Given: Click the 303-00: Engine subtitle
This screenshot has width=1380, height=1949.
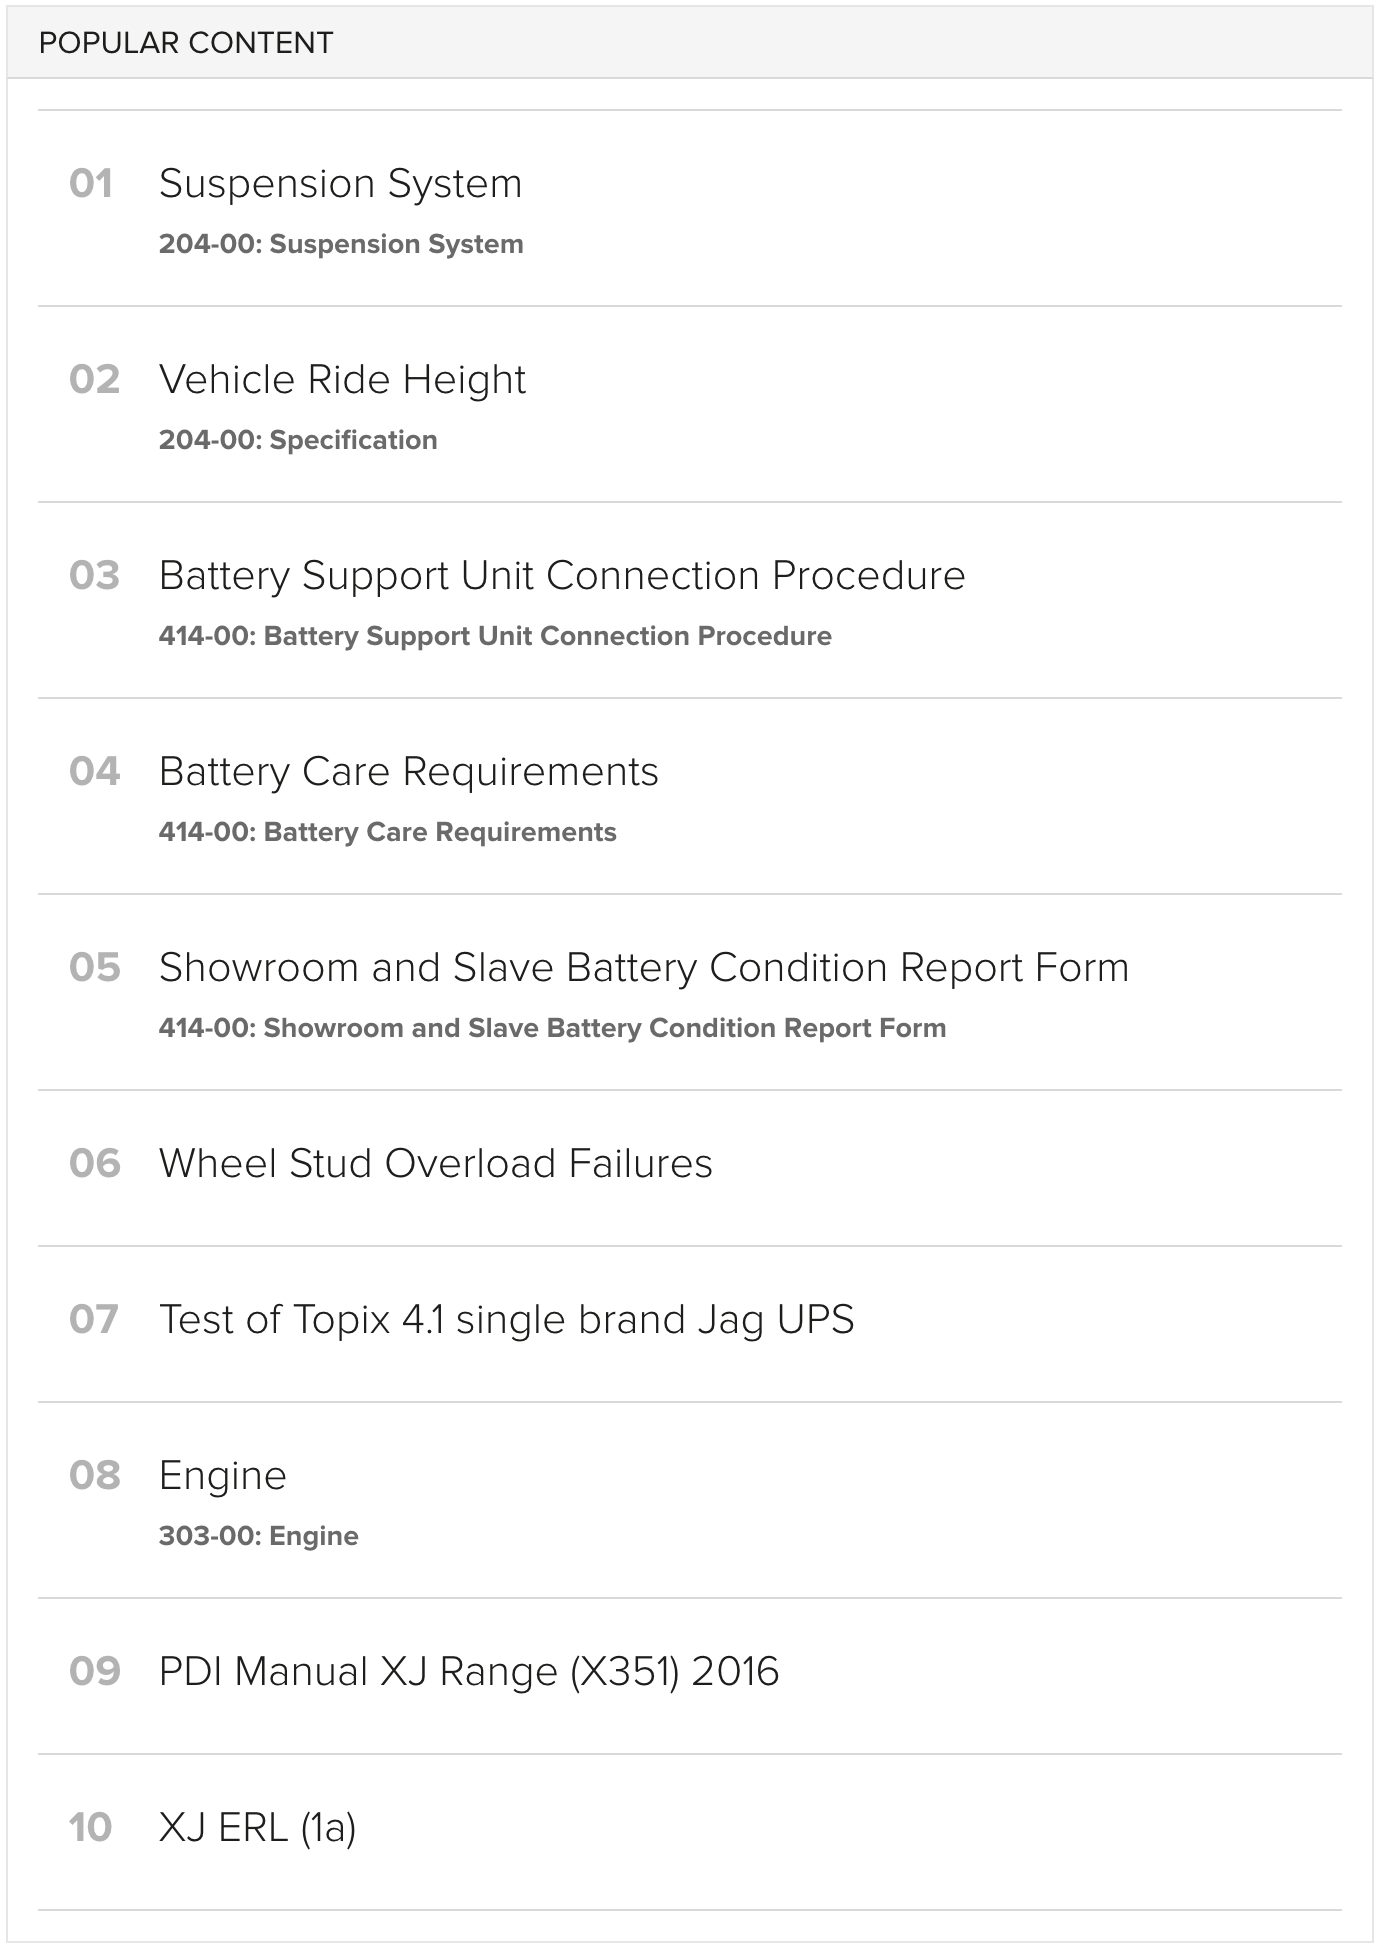Looking at the screenshot, I should tap(259, 1536).
